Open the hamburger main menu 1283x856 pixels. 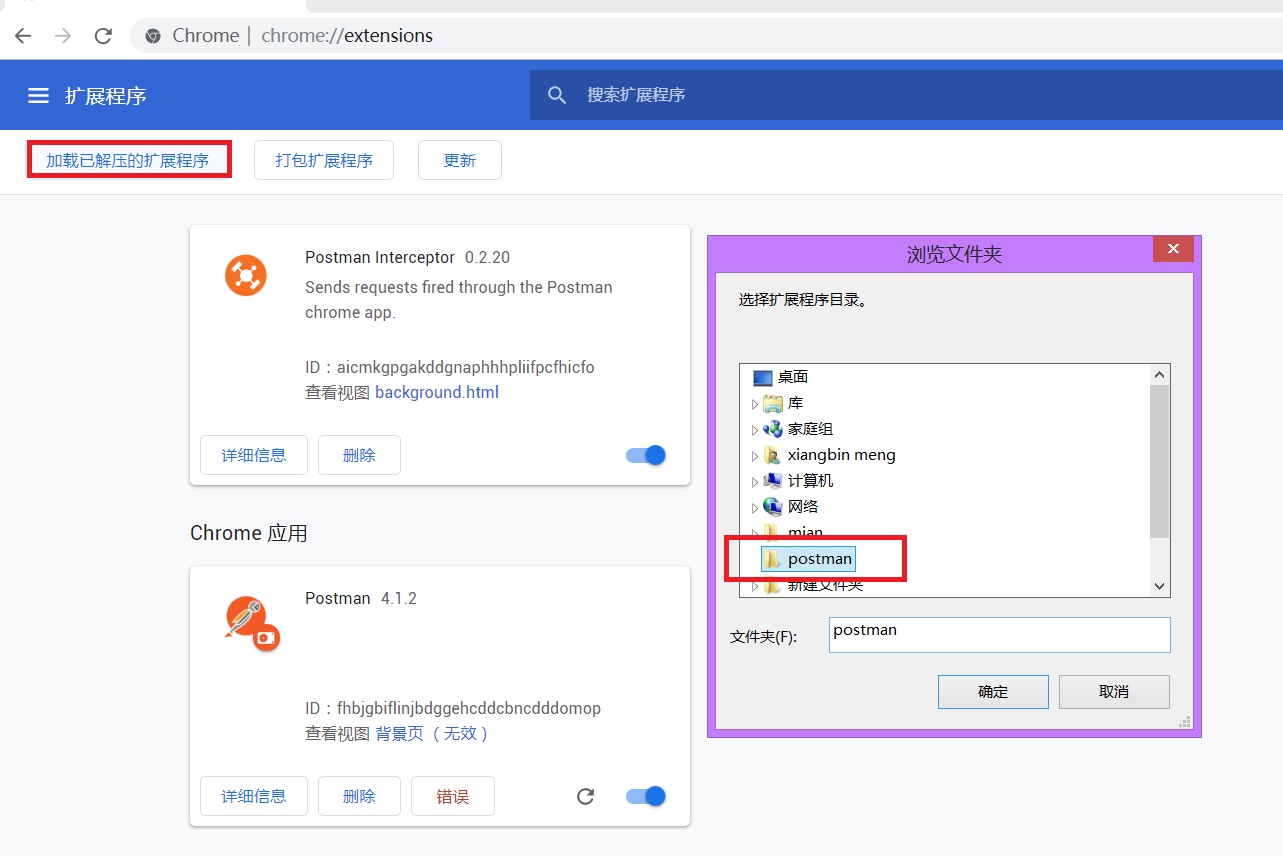coord(38,96)
